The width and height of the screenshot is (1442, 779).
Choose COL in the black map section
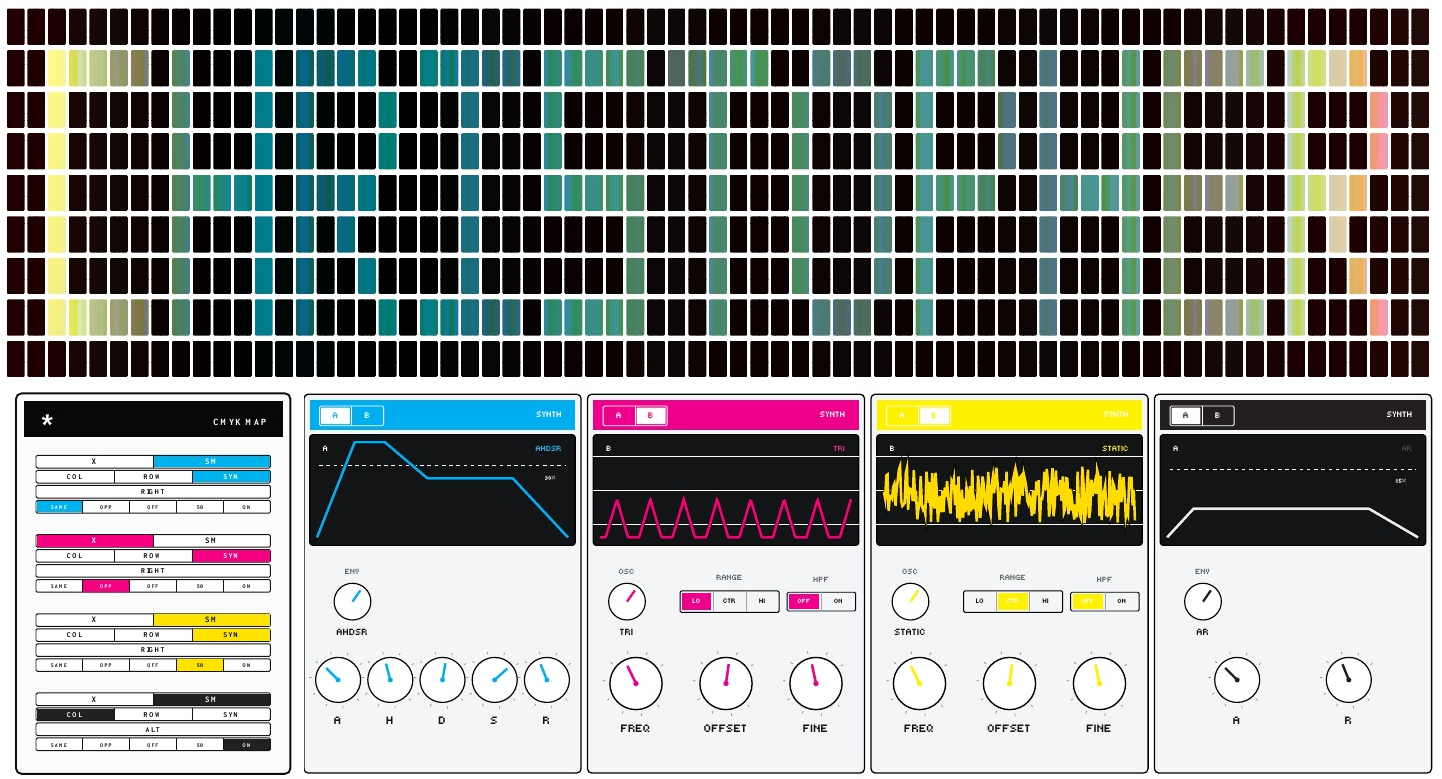(75, 715)
